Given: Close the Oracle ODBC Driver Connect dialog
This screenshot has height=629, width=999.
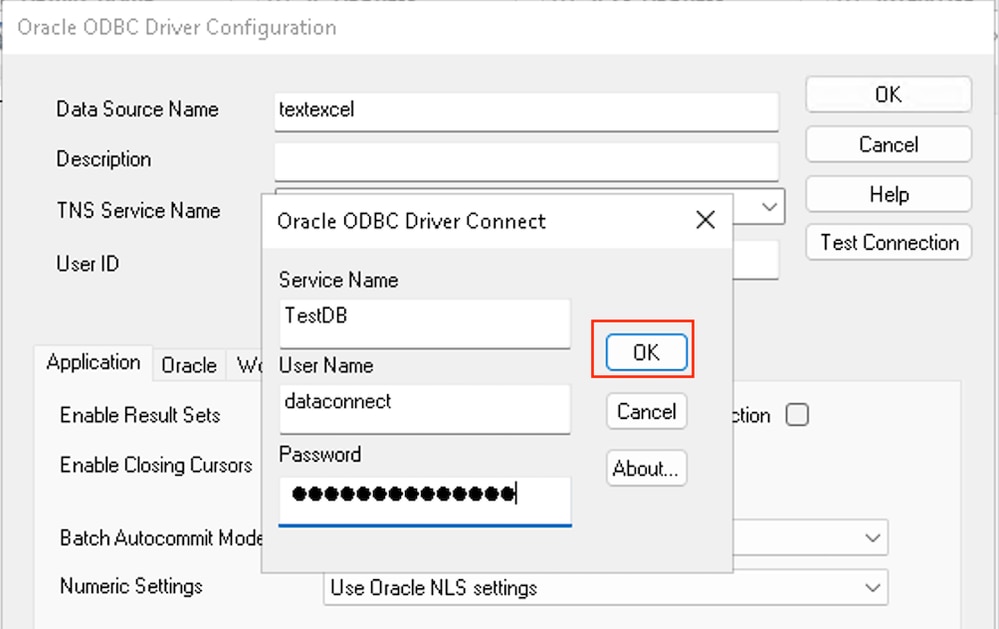Looking at the screenshot, I should pyautogui.click(x=705, y=221).
